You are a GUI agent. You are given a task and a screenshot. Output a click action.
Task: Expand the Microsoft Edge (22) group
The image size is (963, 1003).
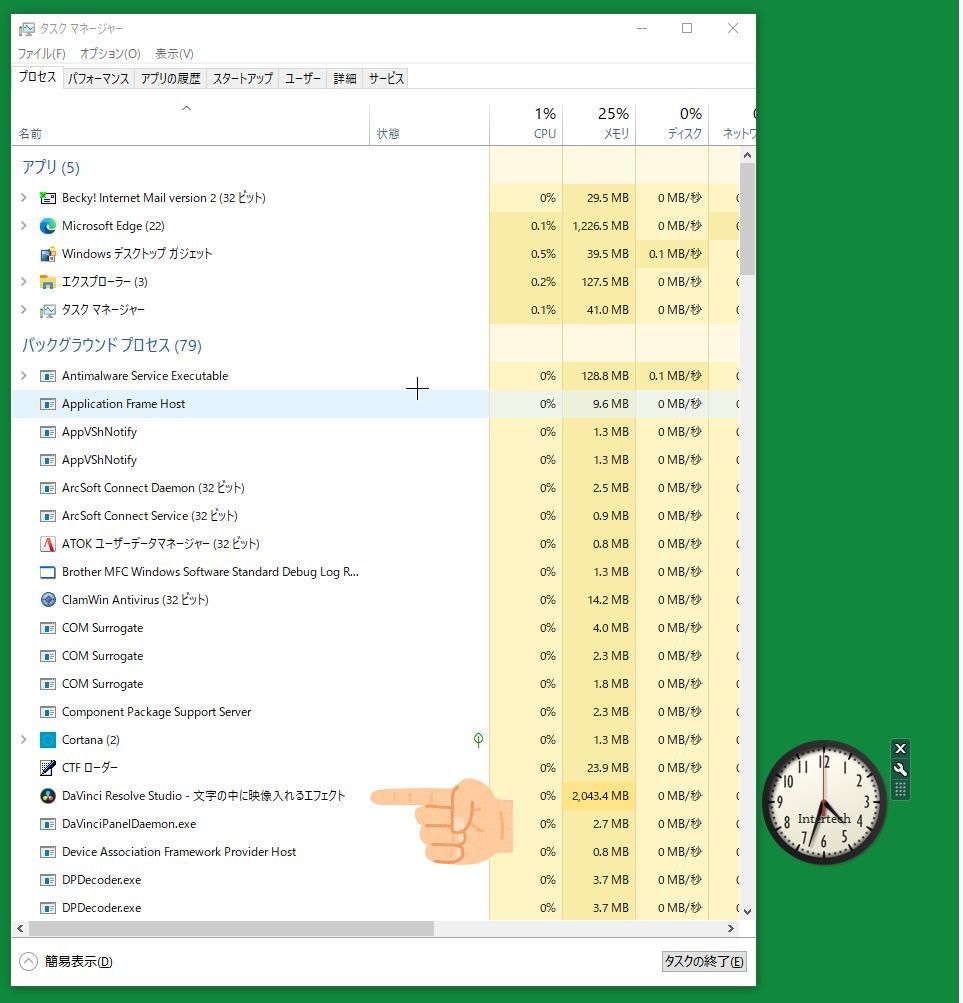[24, 226]
